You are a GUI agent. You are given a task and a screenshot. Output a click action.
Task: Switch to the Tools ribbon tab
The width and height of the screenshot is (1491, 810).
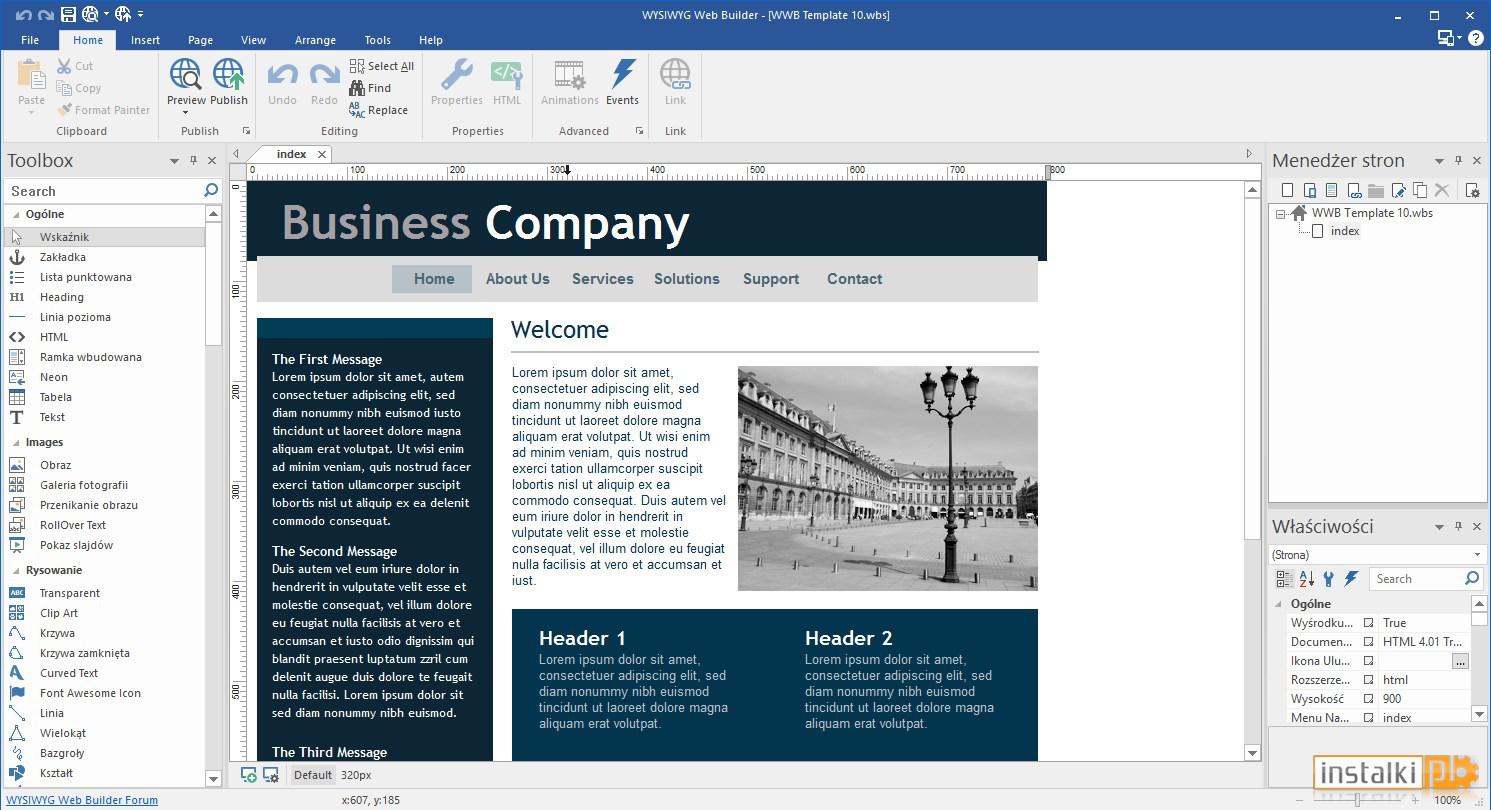point(377,40)
